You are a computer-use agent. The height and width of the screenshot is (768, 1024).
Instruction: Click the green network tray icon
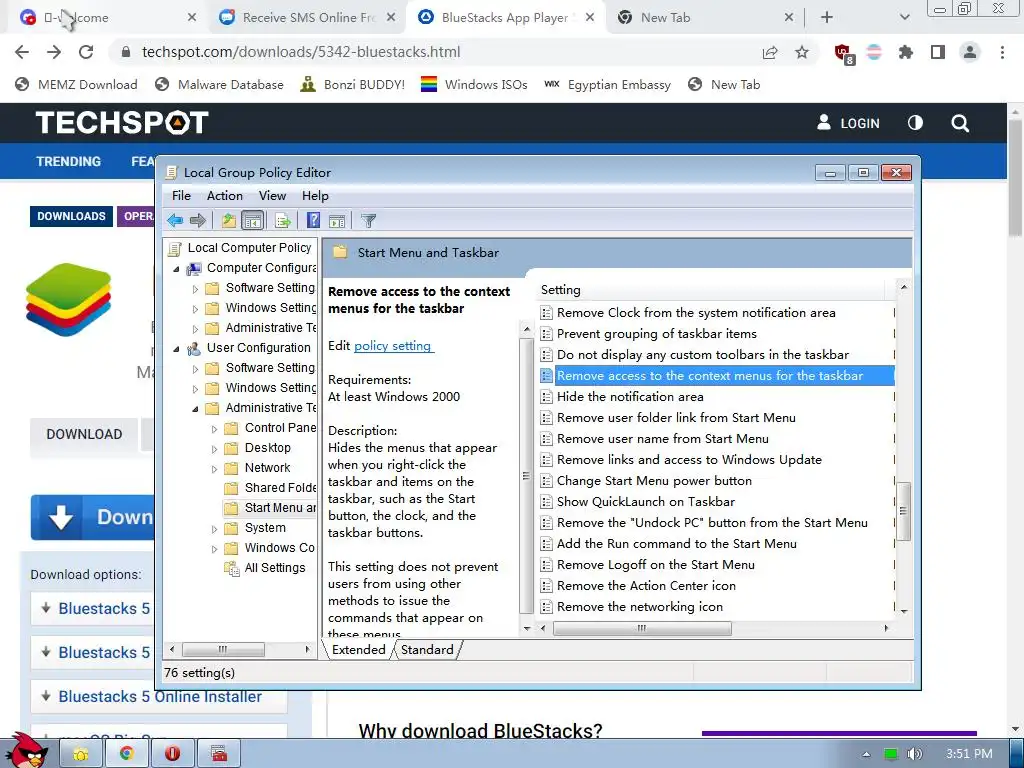pos(891,754)
